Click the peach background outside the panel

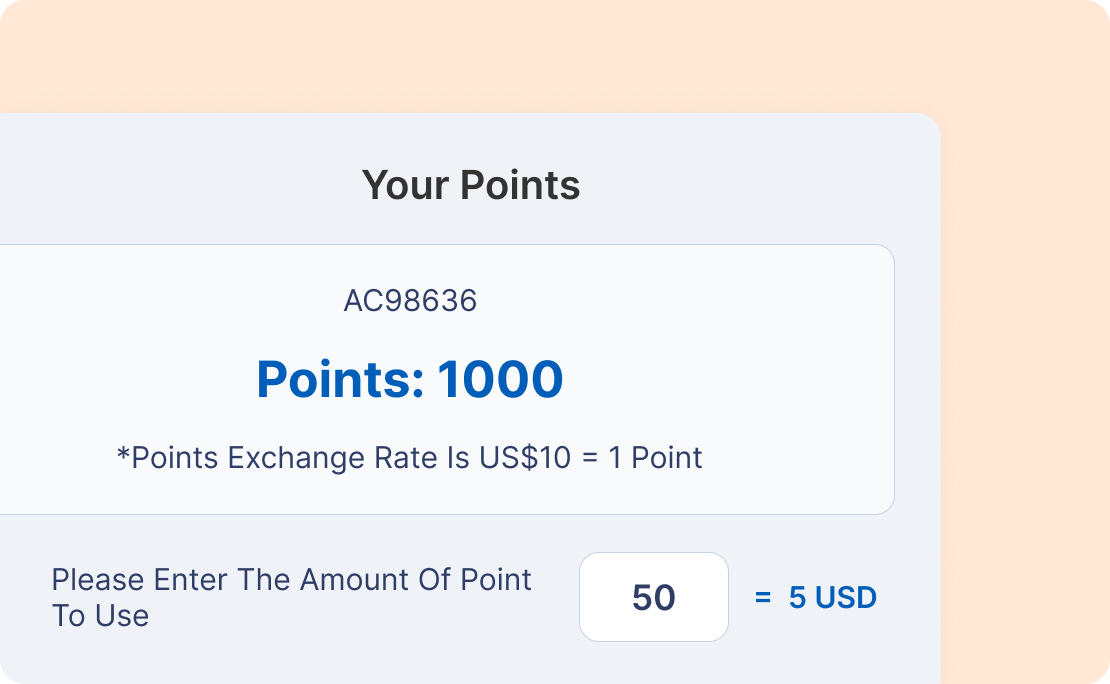(1020, 300)
